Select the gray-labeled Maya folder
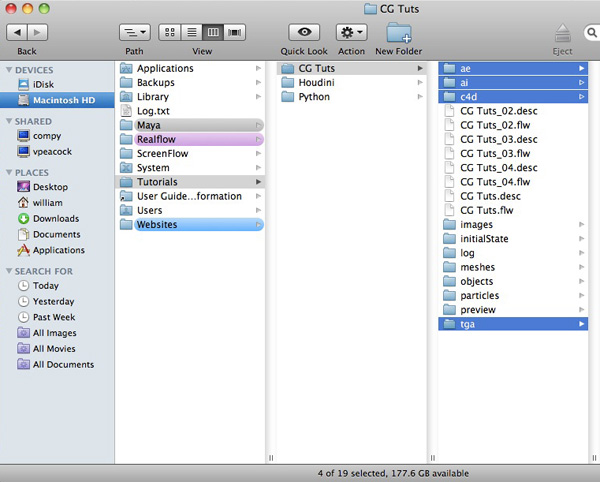Image resolution: width=600 pixels, height=482 pixels. (190, 125)
